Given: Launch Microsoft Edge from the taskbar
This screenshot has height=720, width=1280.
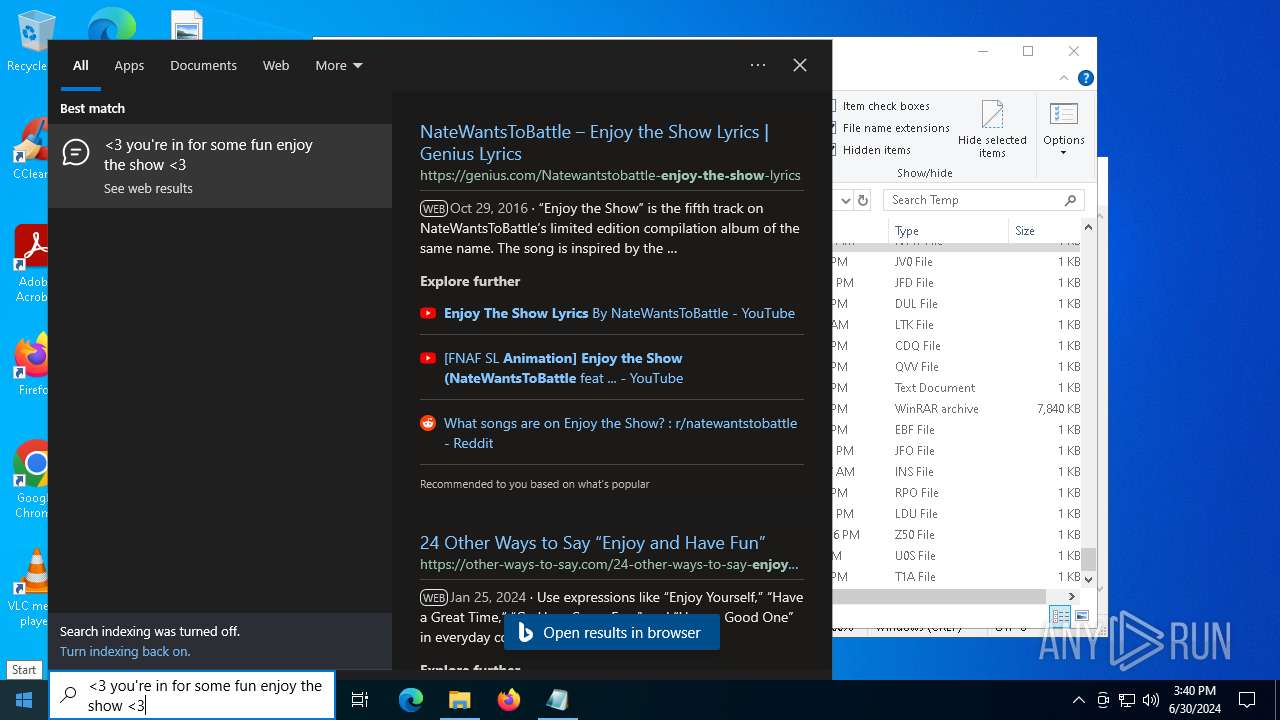Looking at the screenshot, I should [411, 700].
